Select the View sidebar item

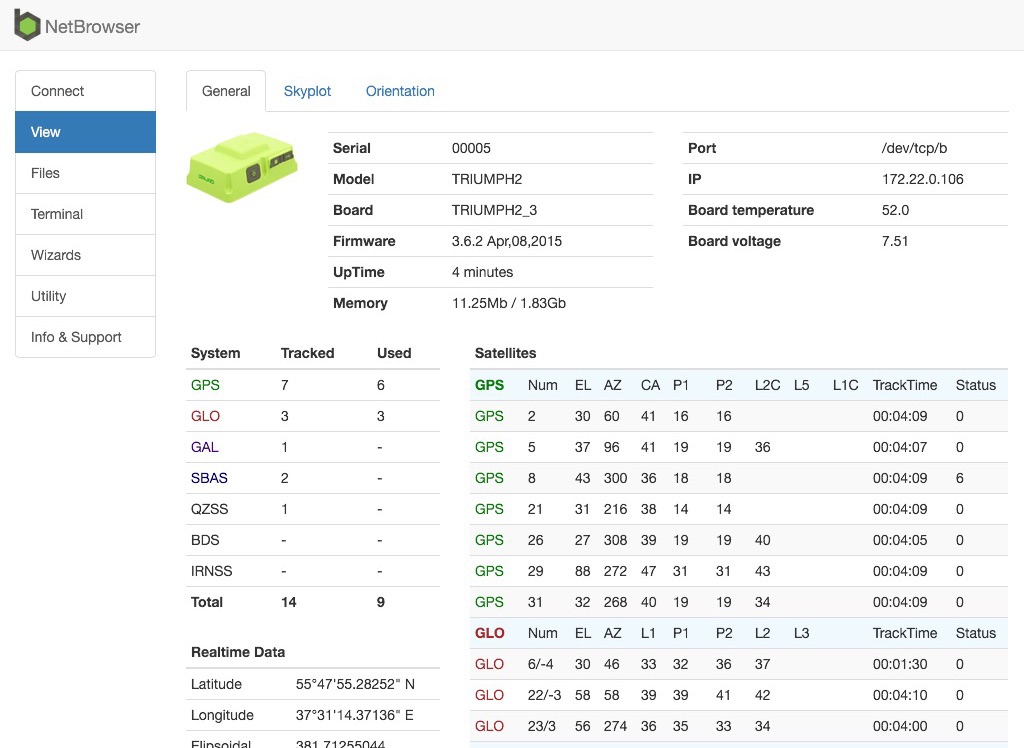(x=86, y=132)
